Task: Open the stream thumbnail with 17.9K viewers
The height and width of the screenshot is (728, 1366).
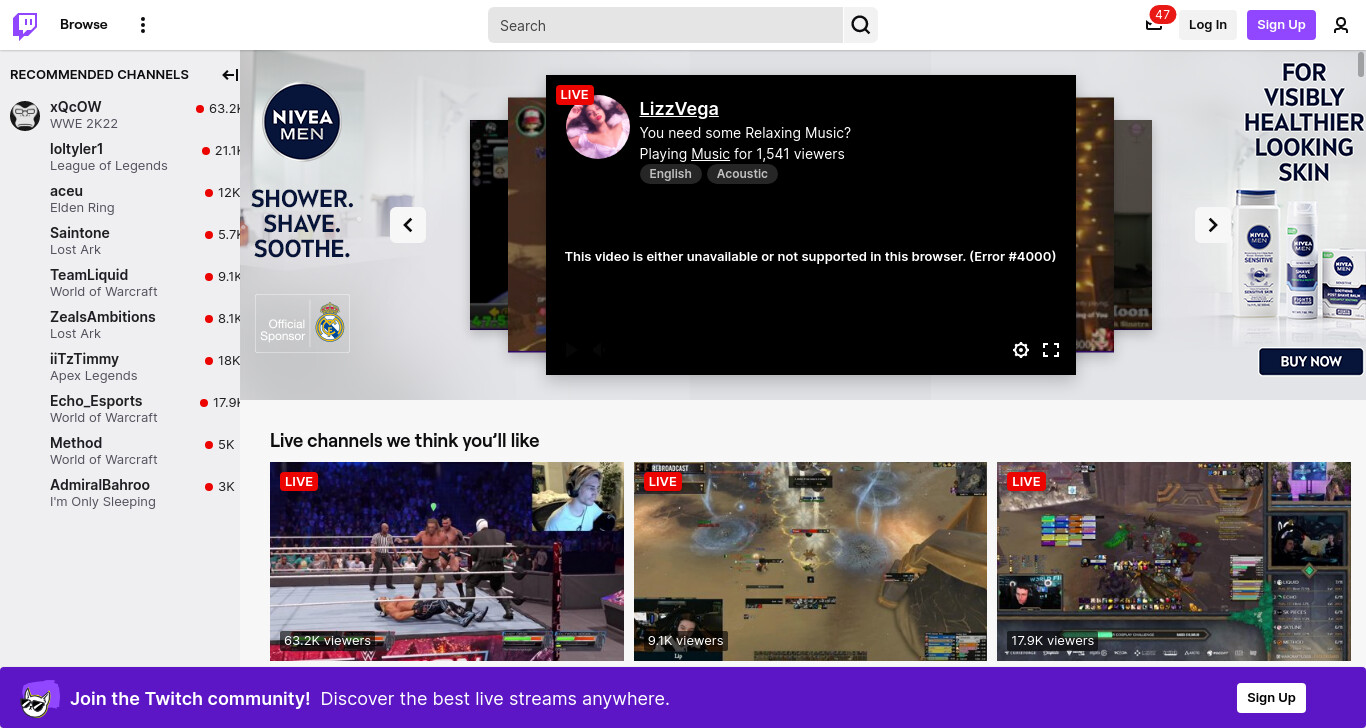Action: 1174,561
